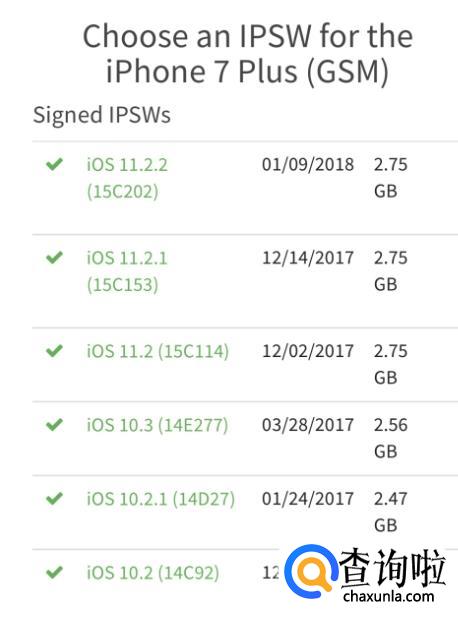Viewport: 458px width, 627px height.
Task: Open the iOS 10.2 (14C92) link
Action: [x=153, y=573]
